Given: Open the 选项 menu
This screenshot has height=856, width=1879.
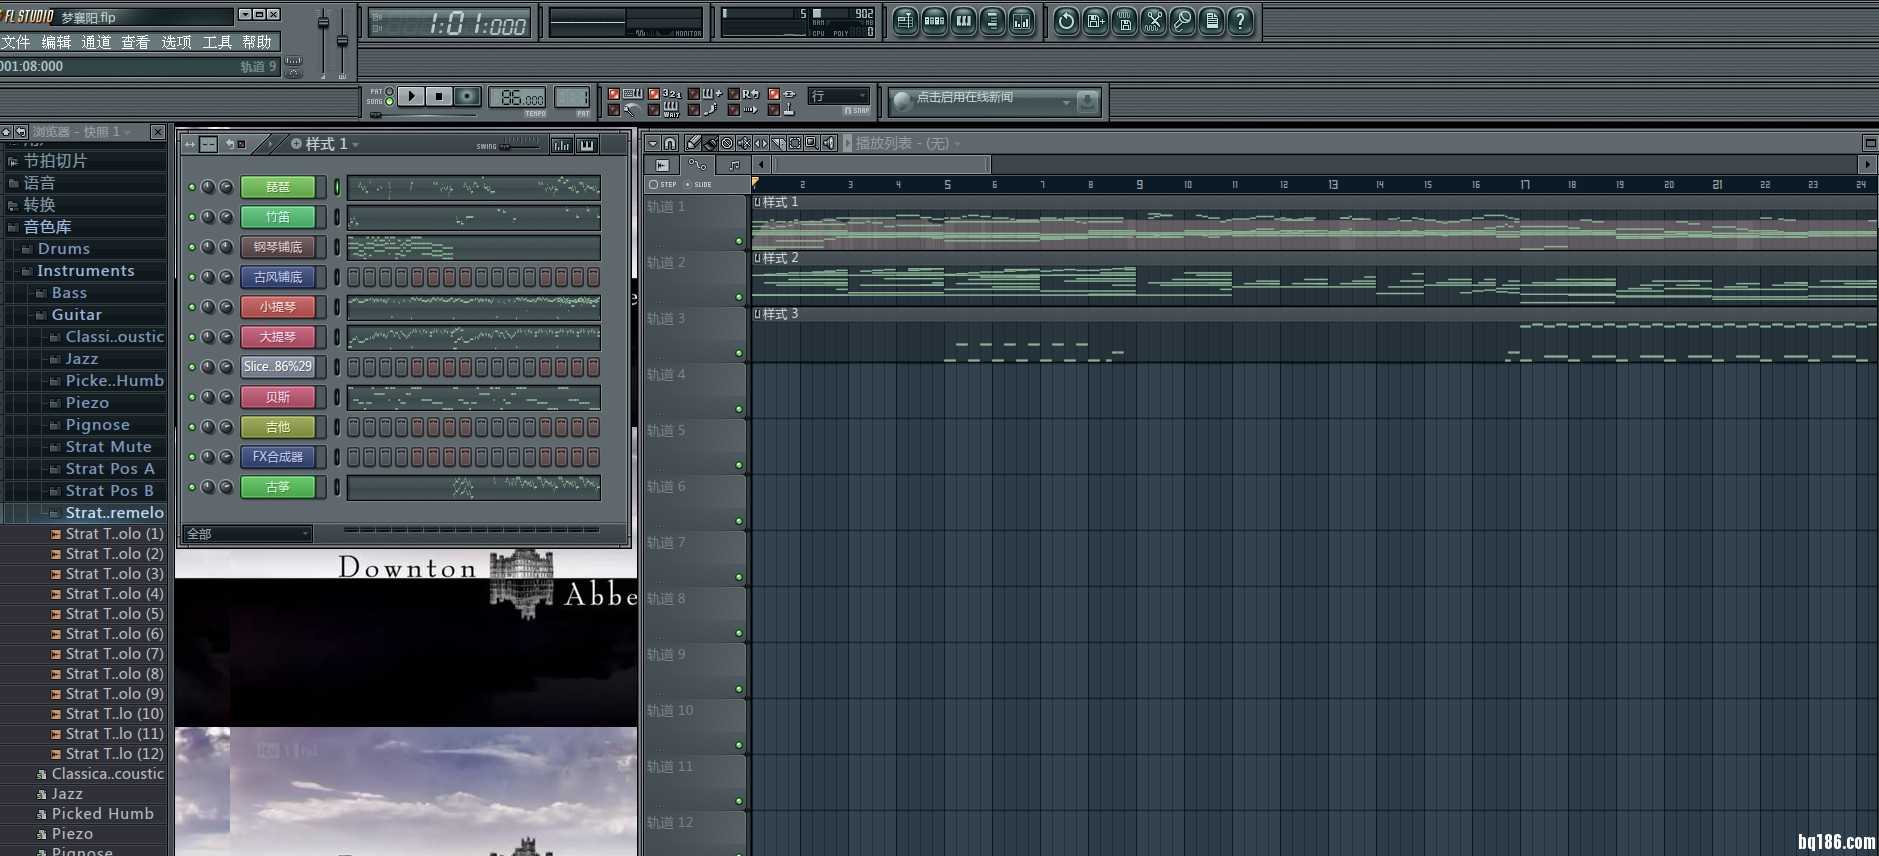Looking at the screenshot, I should point(176,42).
